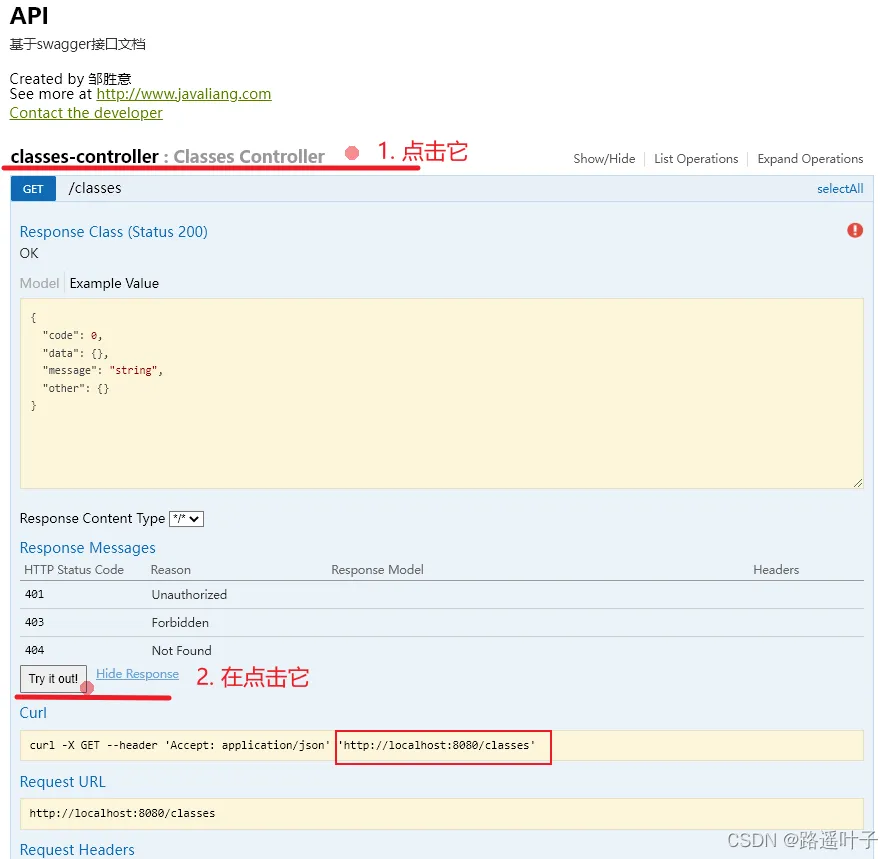893x859 pixels.
Task: Click Expand Operations link
Action: [810, 159]
